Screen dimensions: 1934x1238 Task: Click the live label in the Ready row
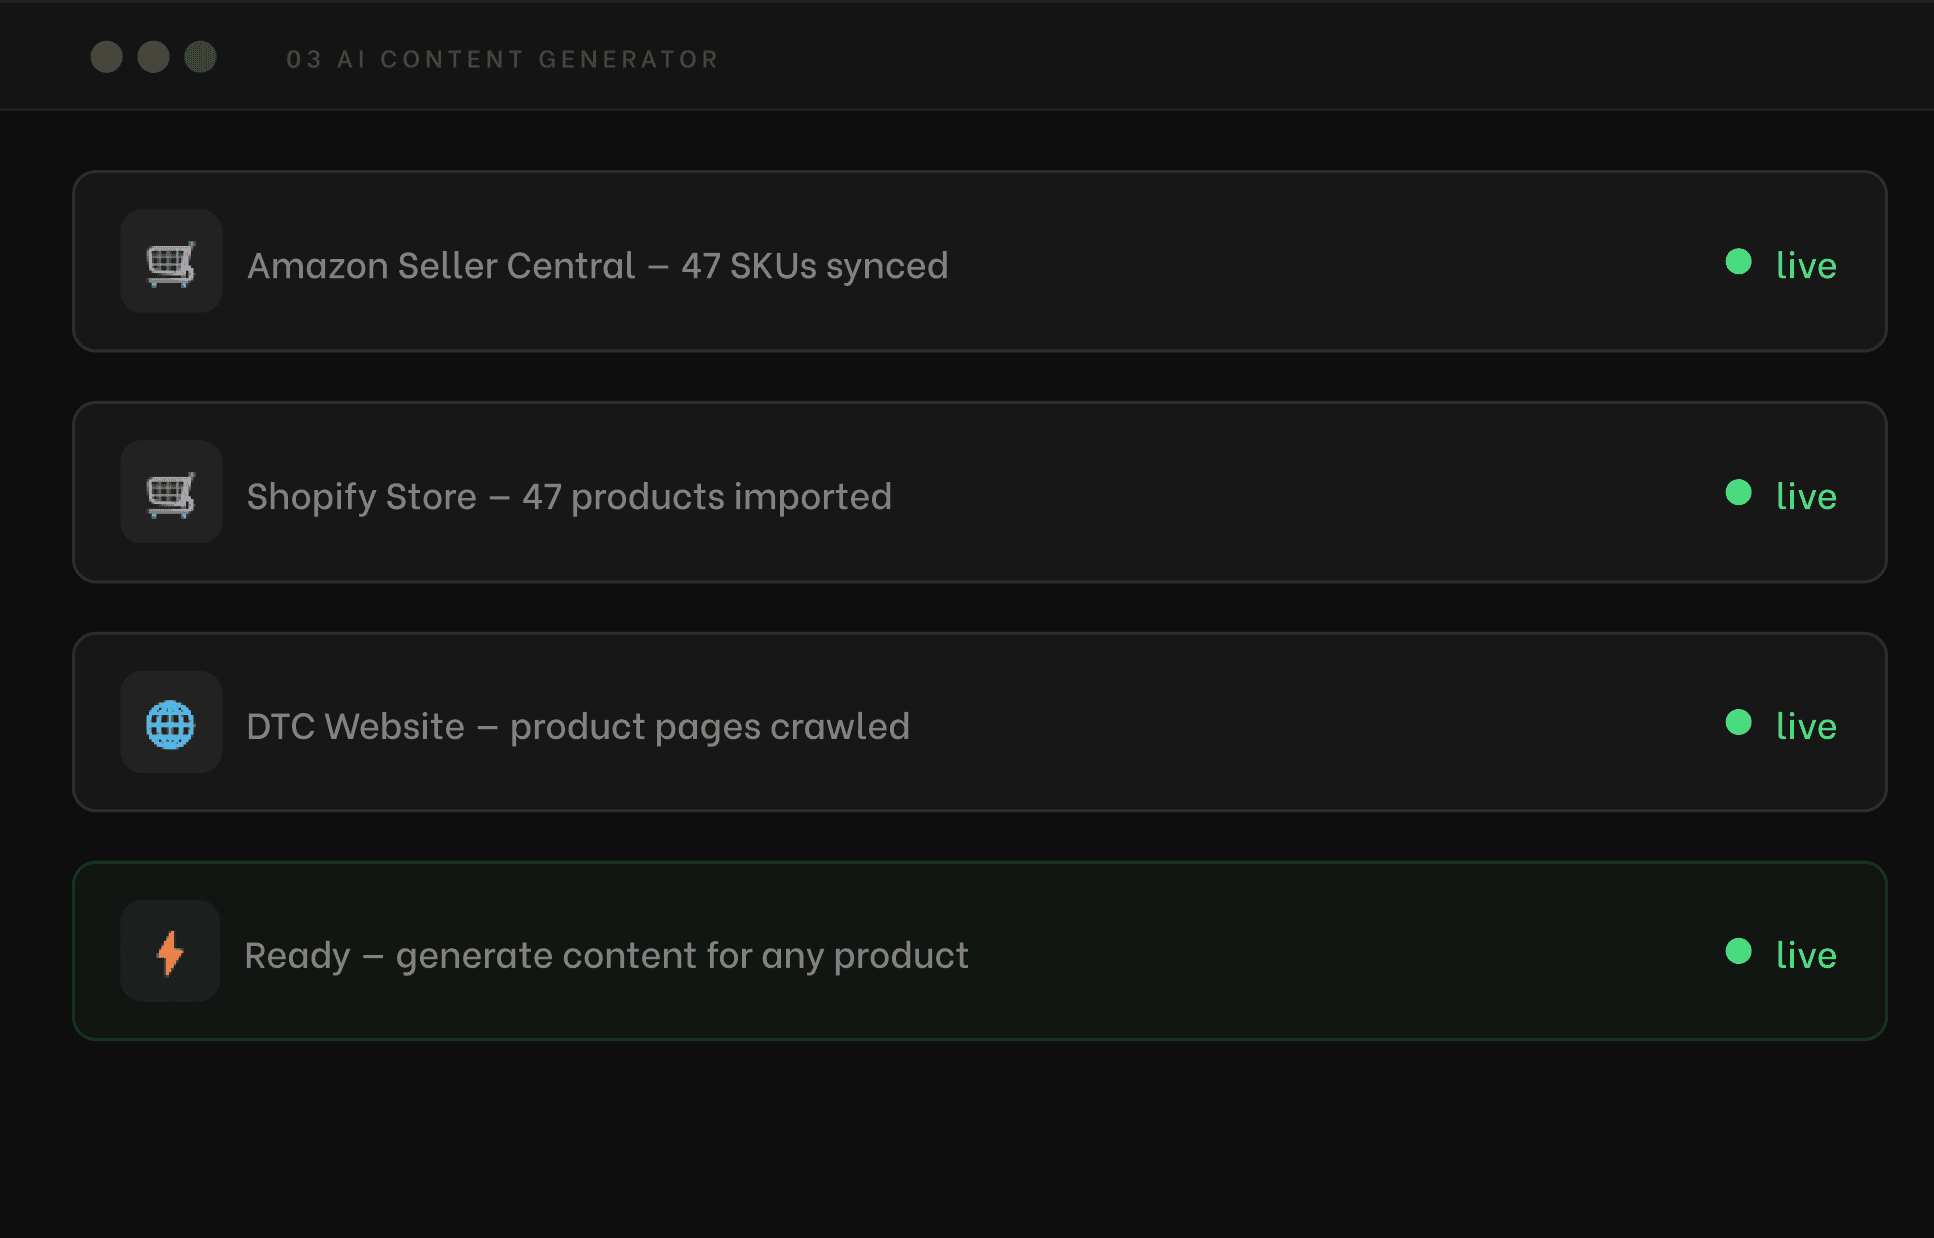click(1806, 955)
